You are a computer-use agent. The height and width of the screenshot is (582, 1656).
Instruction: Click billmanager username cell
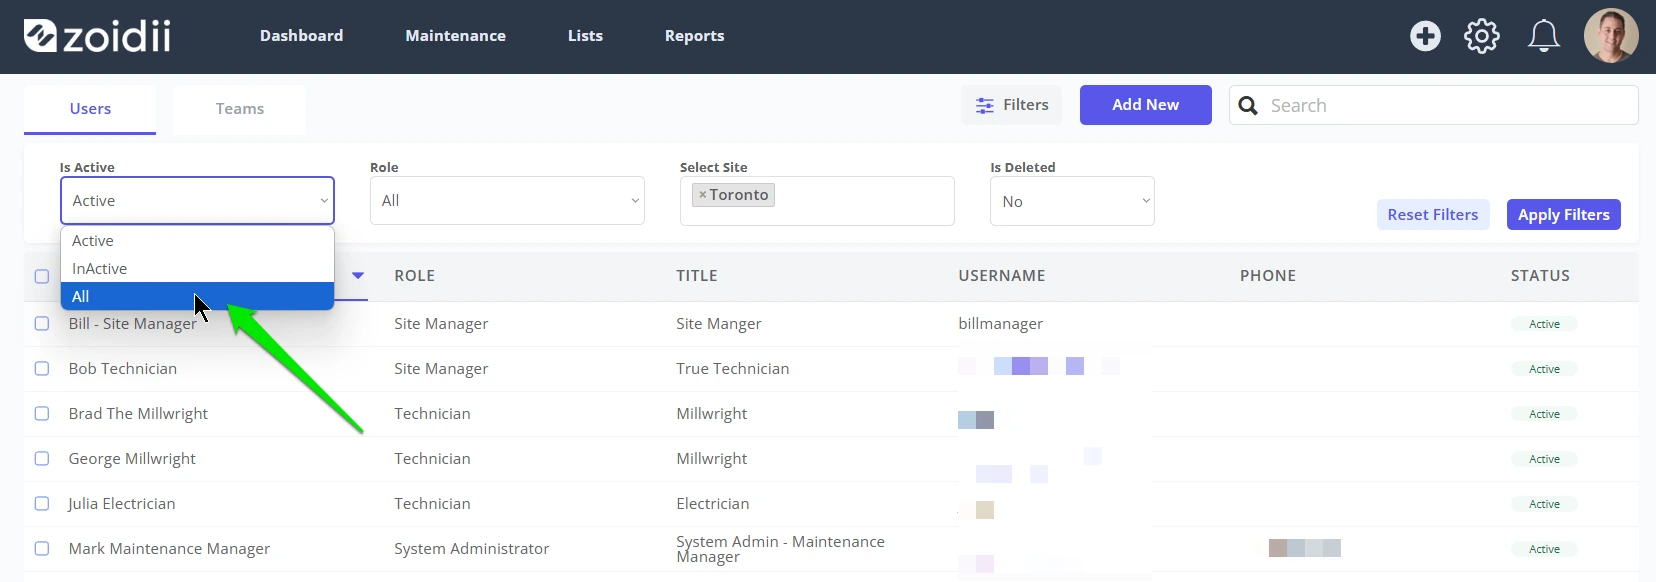point(1000,323)
